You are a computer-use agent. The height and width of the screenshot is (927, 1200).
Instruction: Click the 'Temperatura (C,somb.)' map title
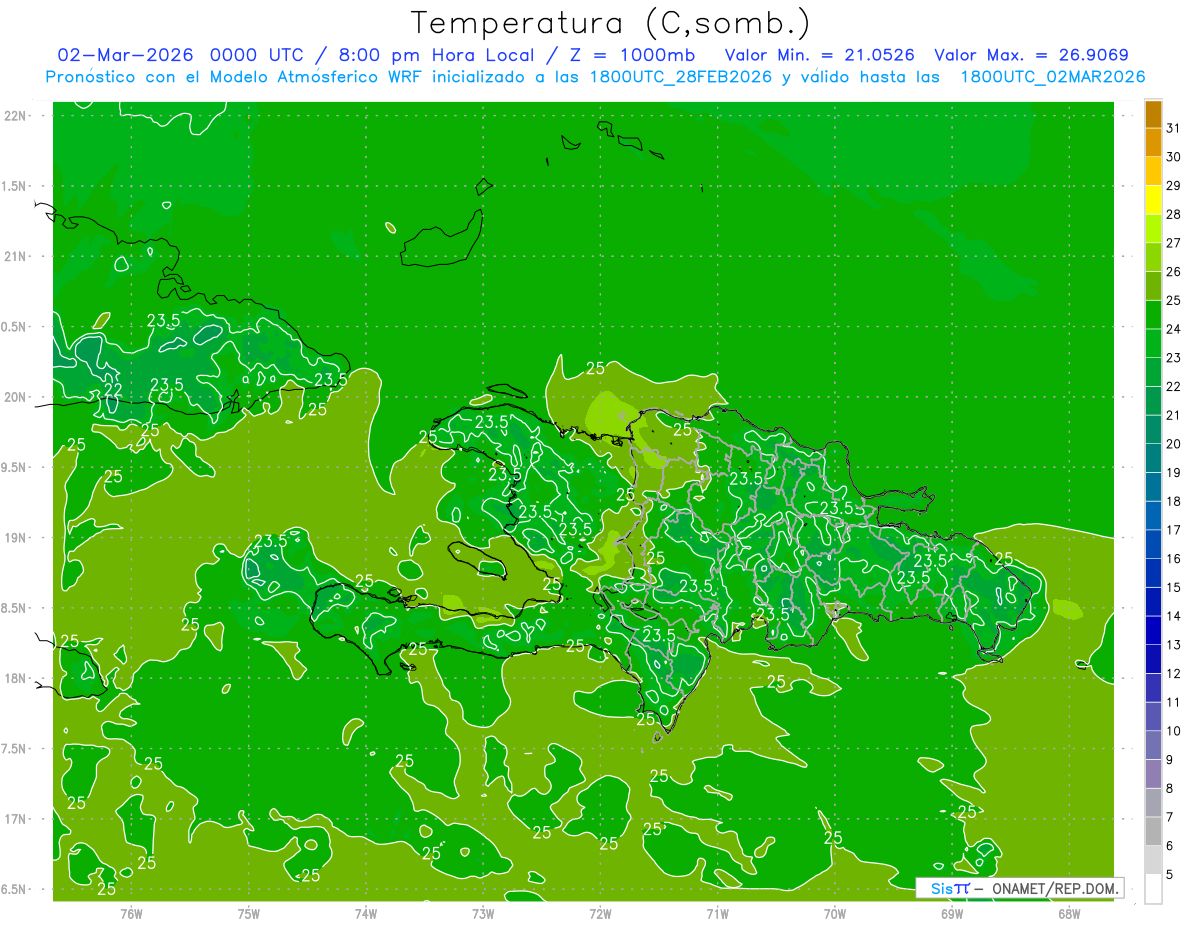pos(611,23)
